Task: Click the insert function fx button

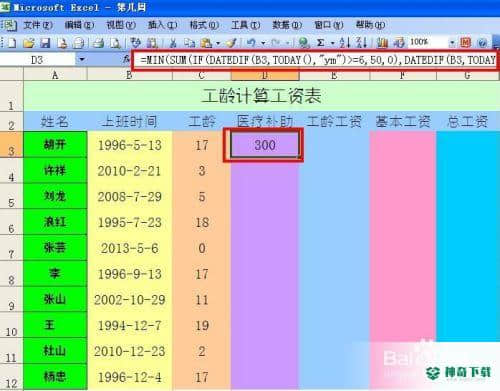Action: tap(126, 60)
